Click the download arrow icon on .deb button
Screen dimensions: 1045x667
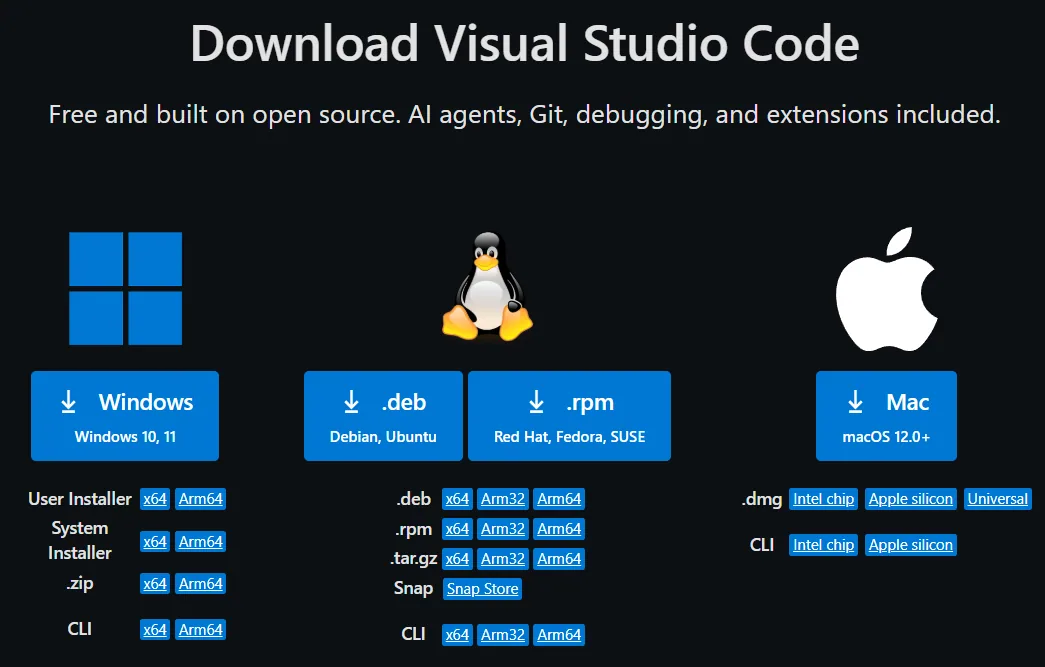point(351,402)
